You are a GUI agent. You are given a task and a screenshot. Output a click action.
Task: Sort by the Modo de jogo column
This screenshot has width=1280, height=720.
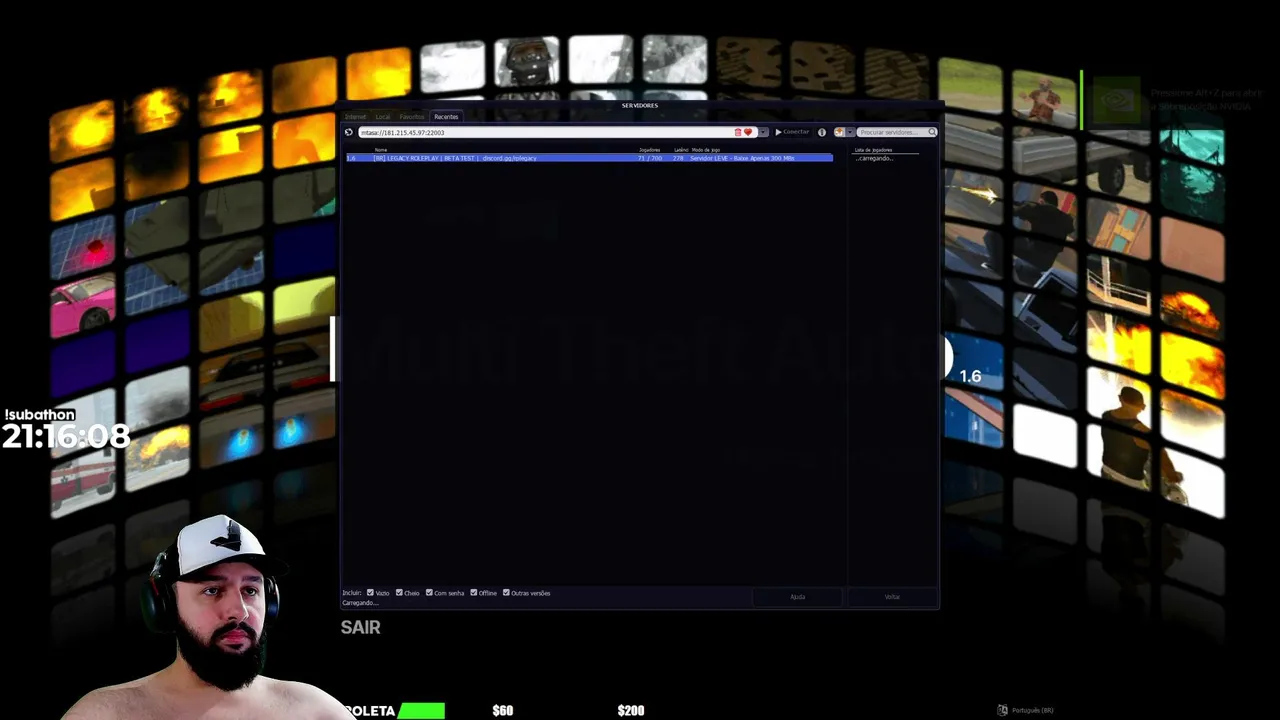click(x=706, y=150)
